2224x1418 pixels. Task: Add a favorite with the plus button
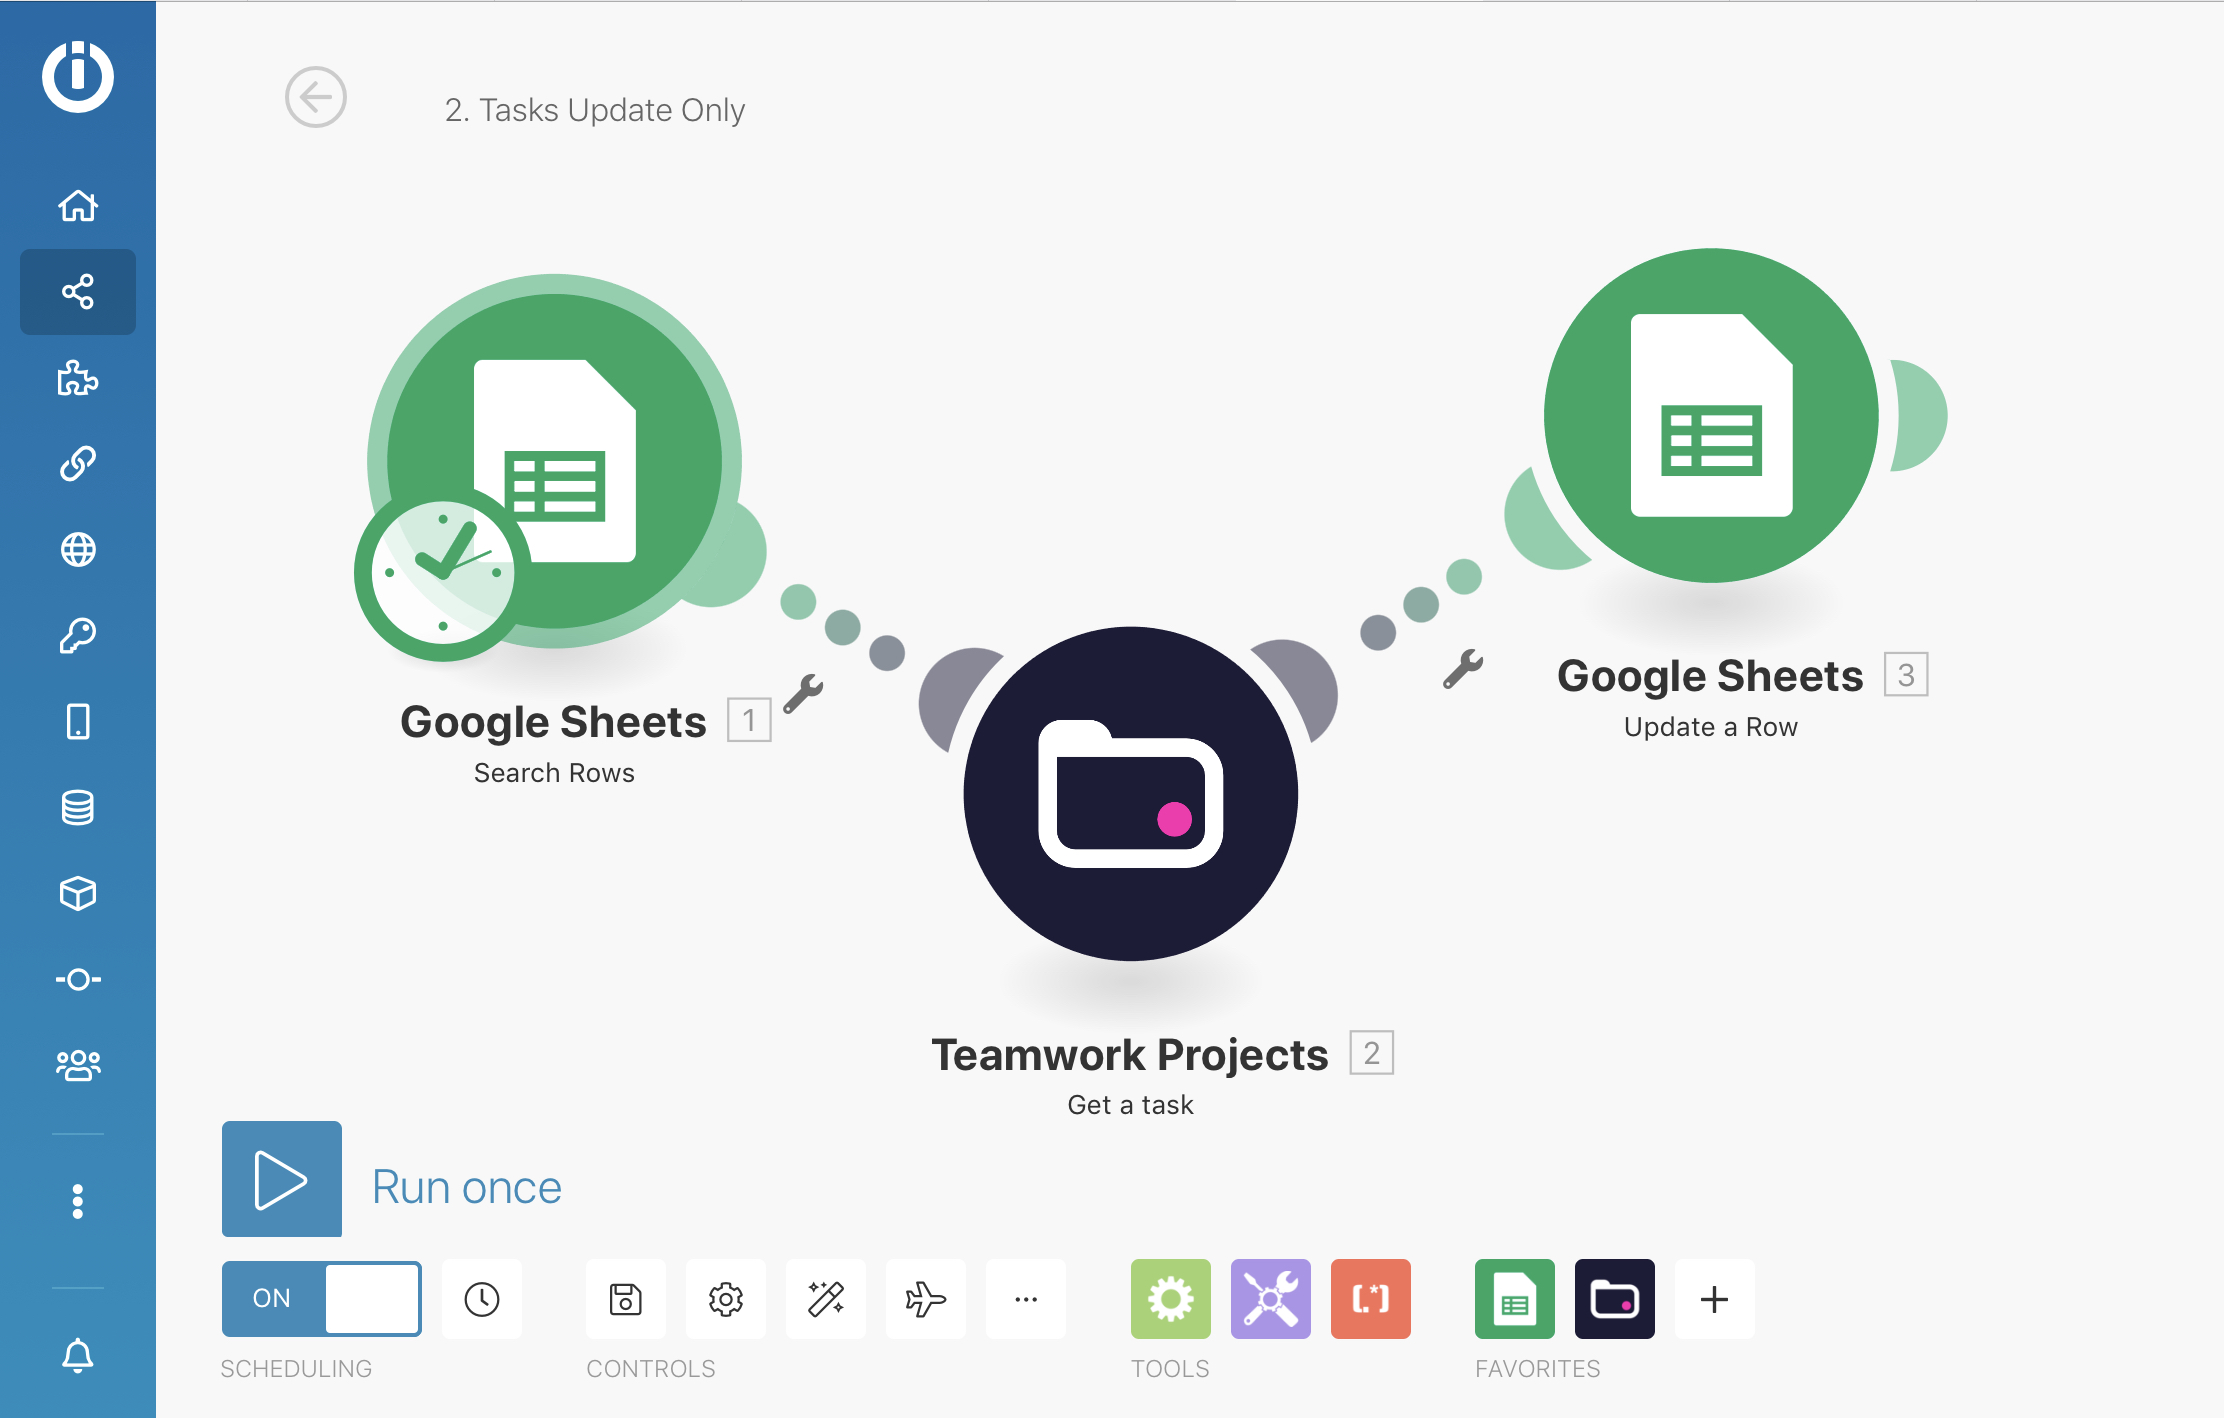coord(1715,1299)
